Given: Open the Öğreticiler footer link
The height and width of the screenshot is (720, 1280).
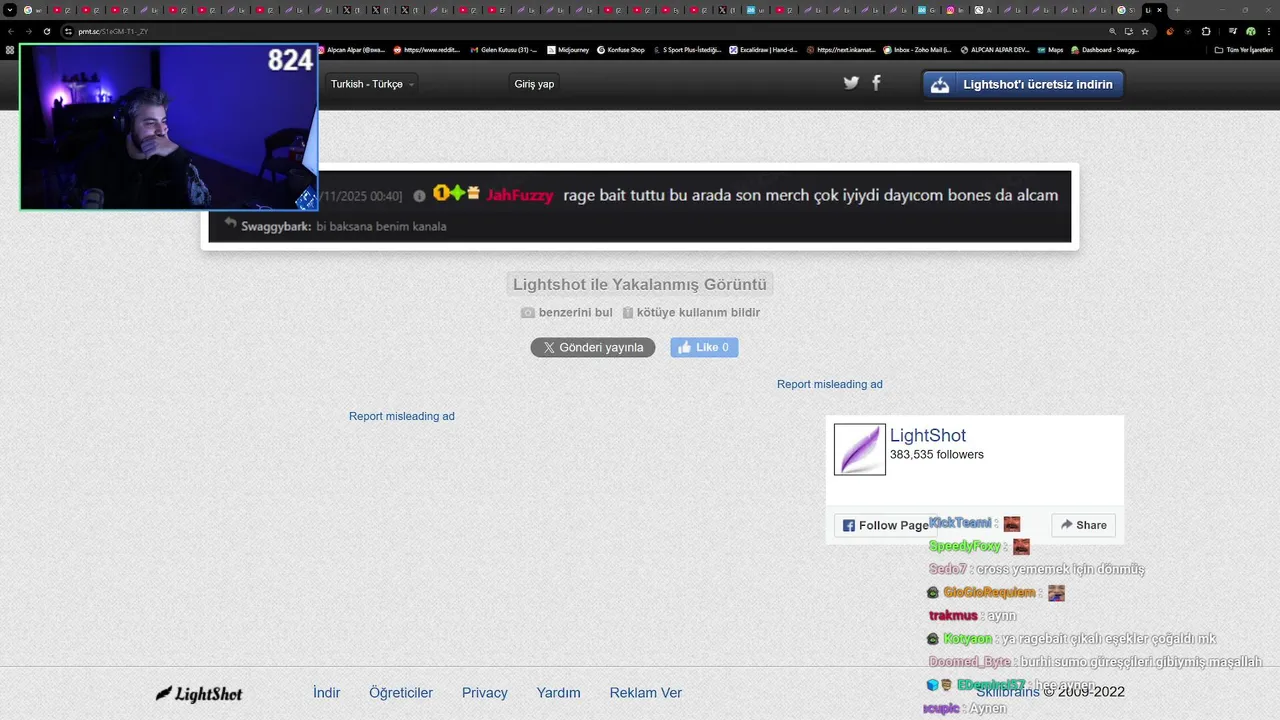Looking at the screenshot, I should 401,693.
